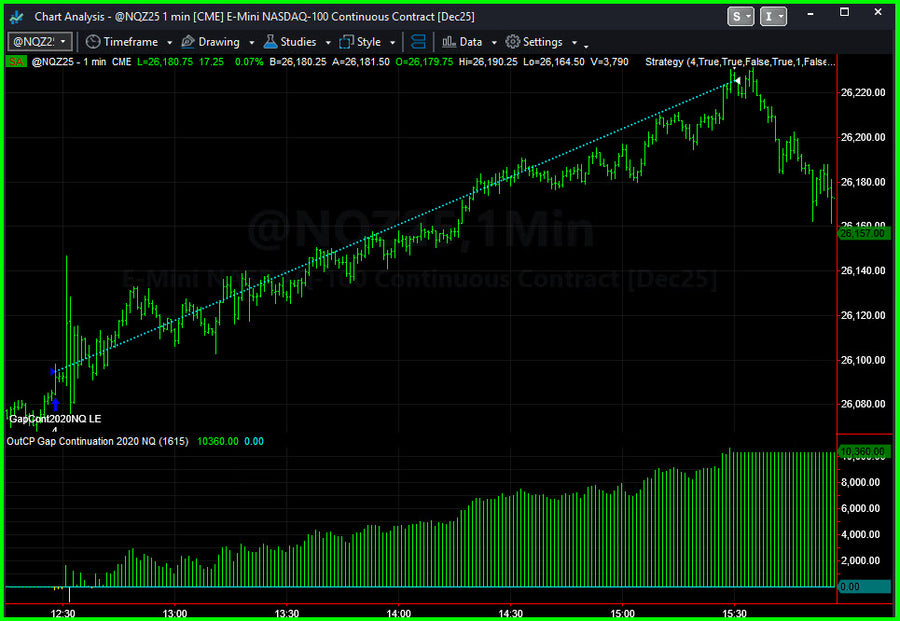Click the Strategy parameters label
Screen dimensions: 900x621
[738, 62]
